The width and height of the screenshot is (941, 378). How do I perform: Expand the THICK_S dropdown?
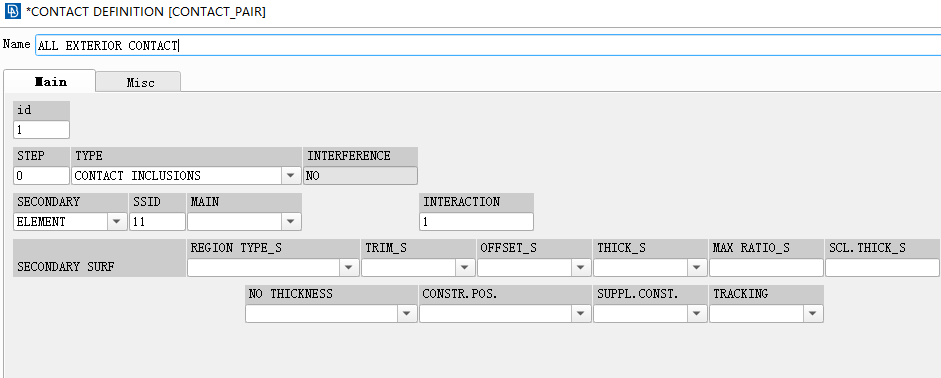pyautogui.click(x=651, y=268)
